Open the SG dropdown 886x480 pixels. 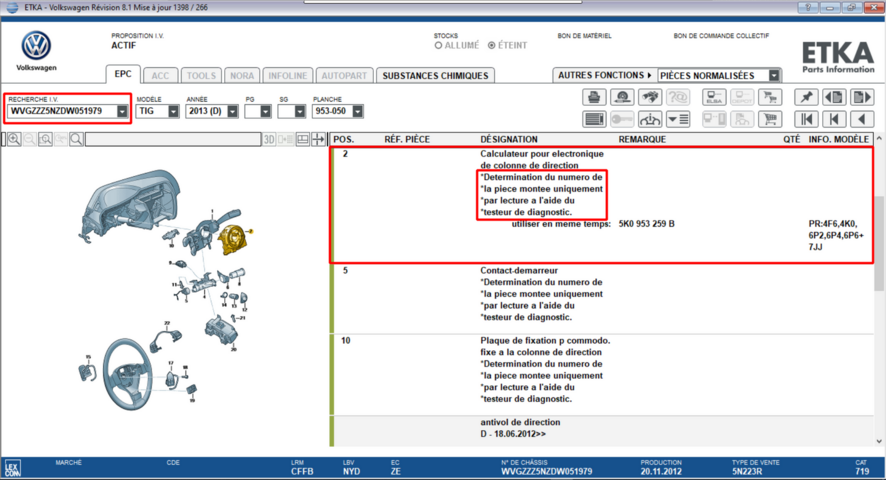[299, 111]
